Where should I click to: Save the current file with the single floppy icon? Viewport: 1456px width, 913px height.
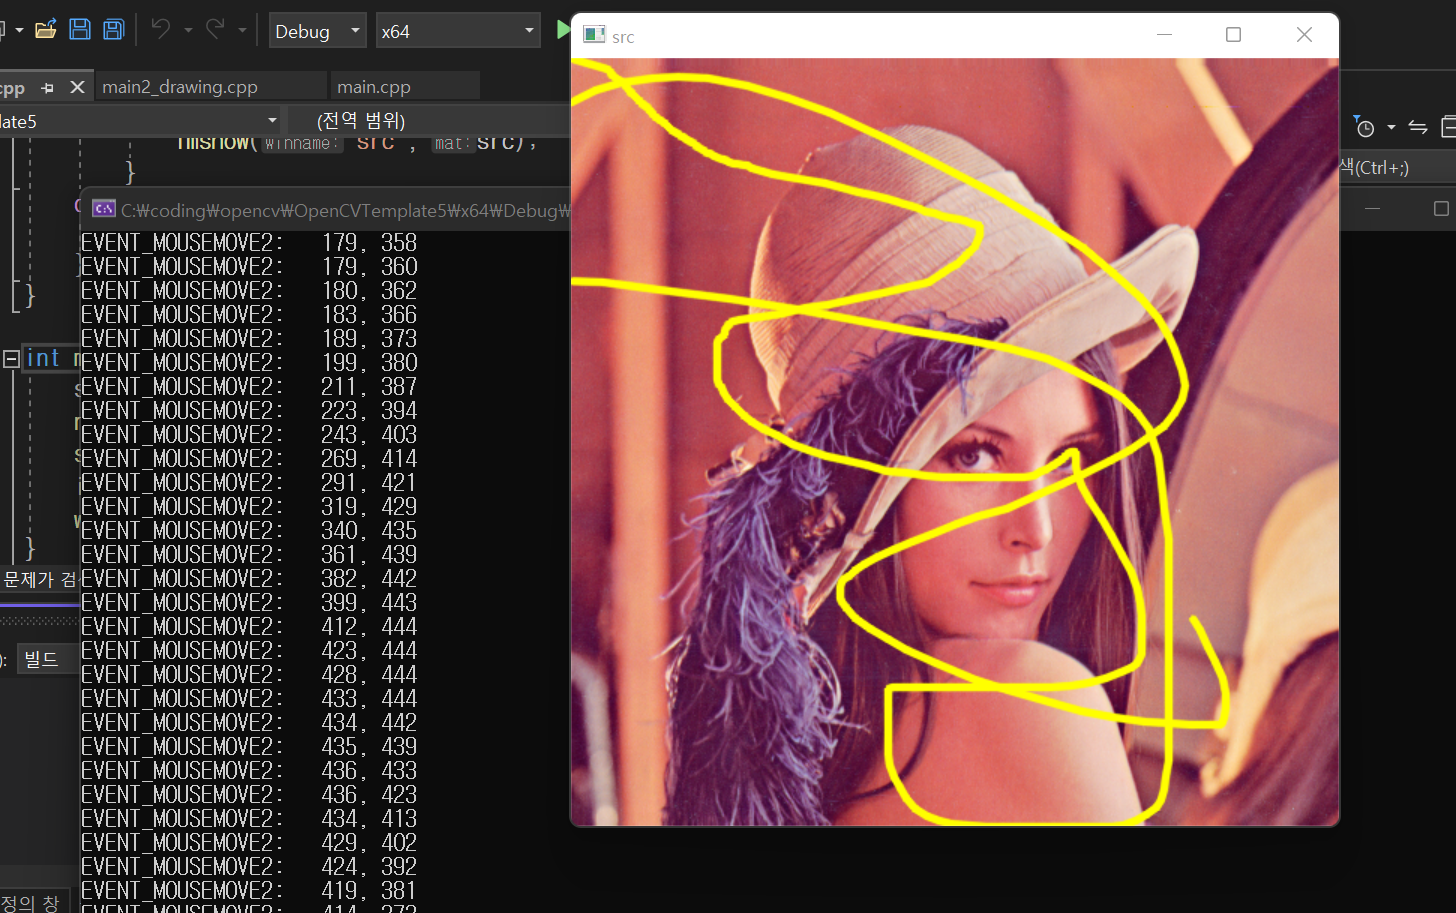tap(80, 29)
